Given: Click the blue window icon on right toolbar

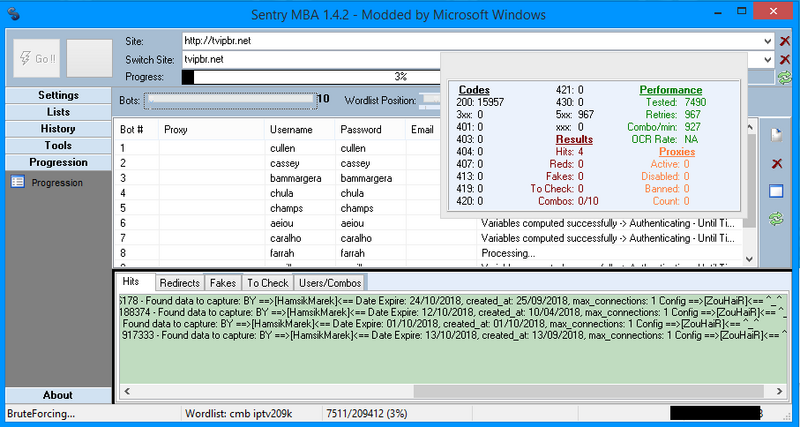Looking at the screenshot, I should click(776, 191).
